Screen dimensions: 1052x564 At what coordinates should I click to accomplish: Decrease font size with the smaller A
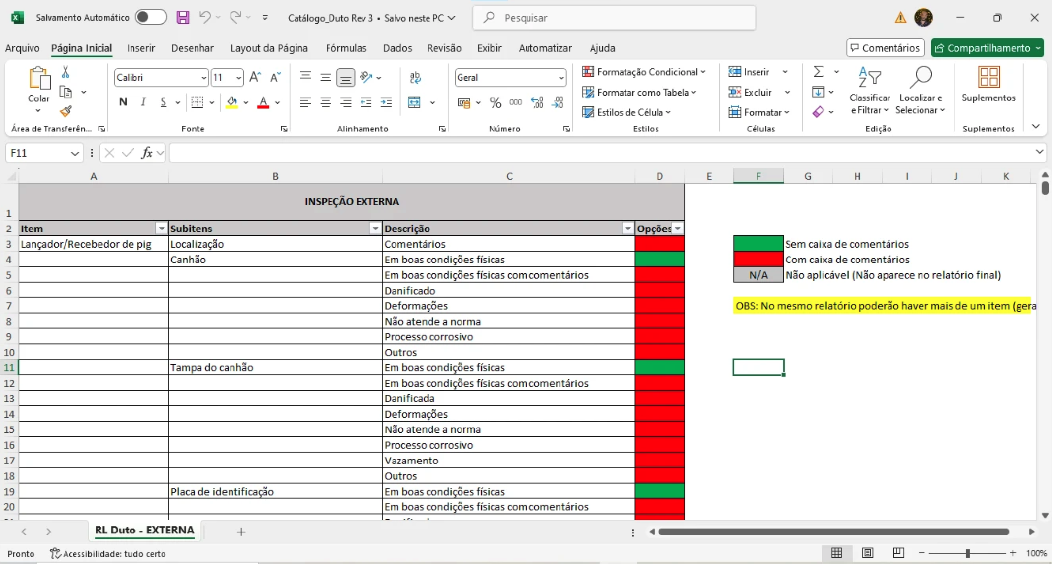point(275,78)
